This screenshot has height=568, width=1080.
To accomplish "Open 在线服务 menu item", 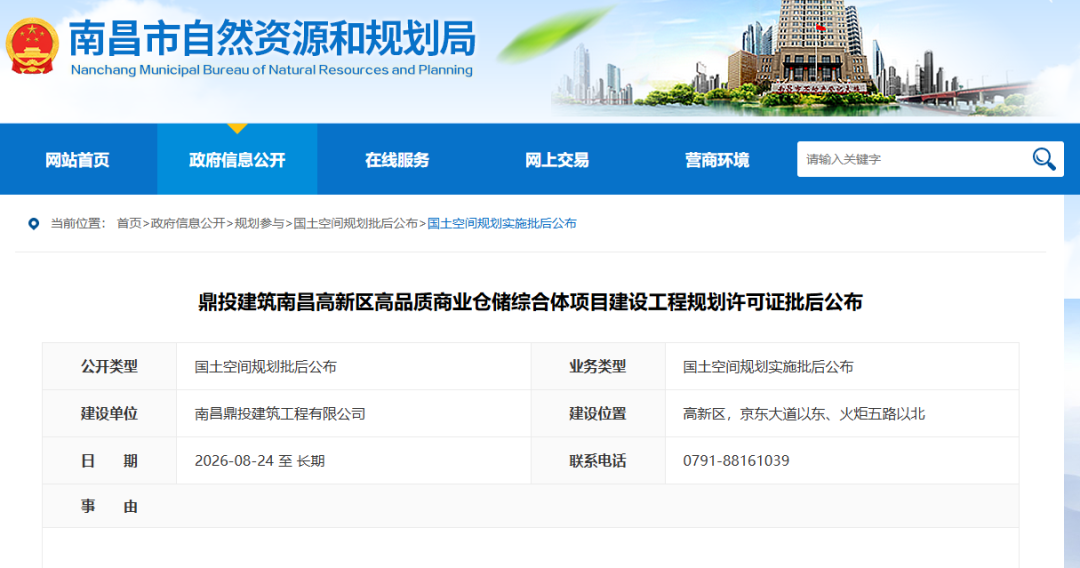I will (397, 160).
